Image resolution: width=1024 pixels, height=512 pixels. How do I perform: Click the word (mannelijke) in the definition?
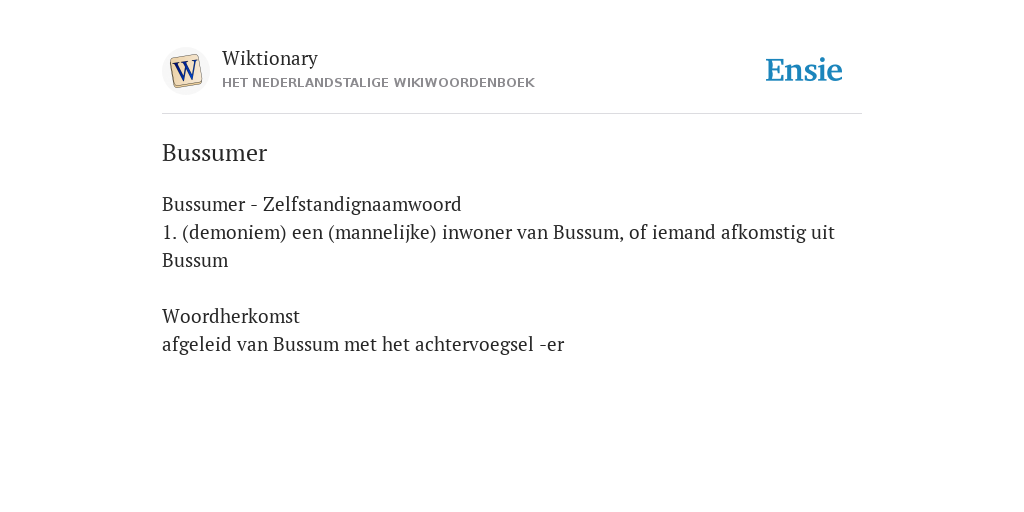coord(382,232)
